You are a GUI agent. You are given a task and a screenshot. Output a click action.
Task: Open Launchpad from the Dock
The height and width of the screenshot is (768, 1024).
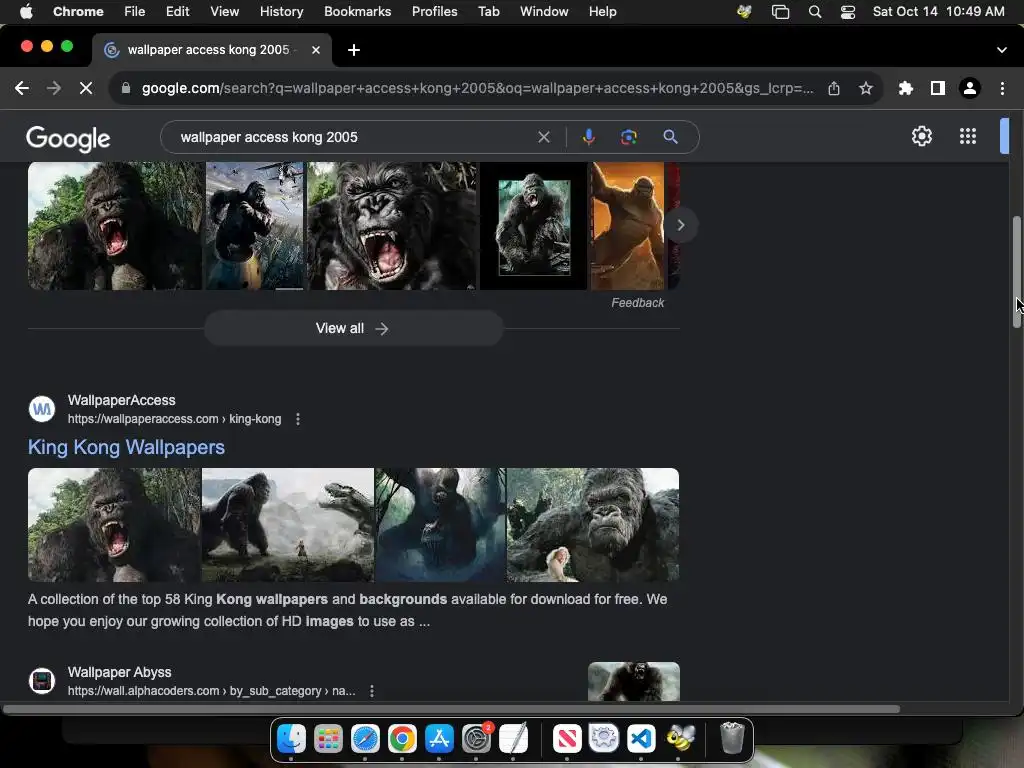coord(328,739)
